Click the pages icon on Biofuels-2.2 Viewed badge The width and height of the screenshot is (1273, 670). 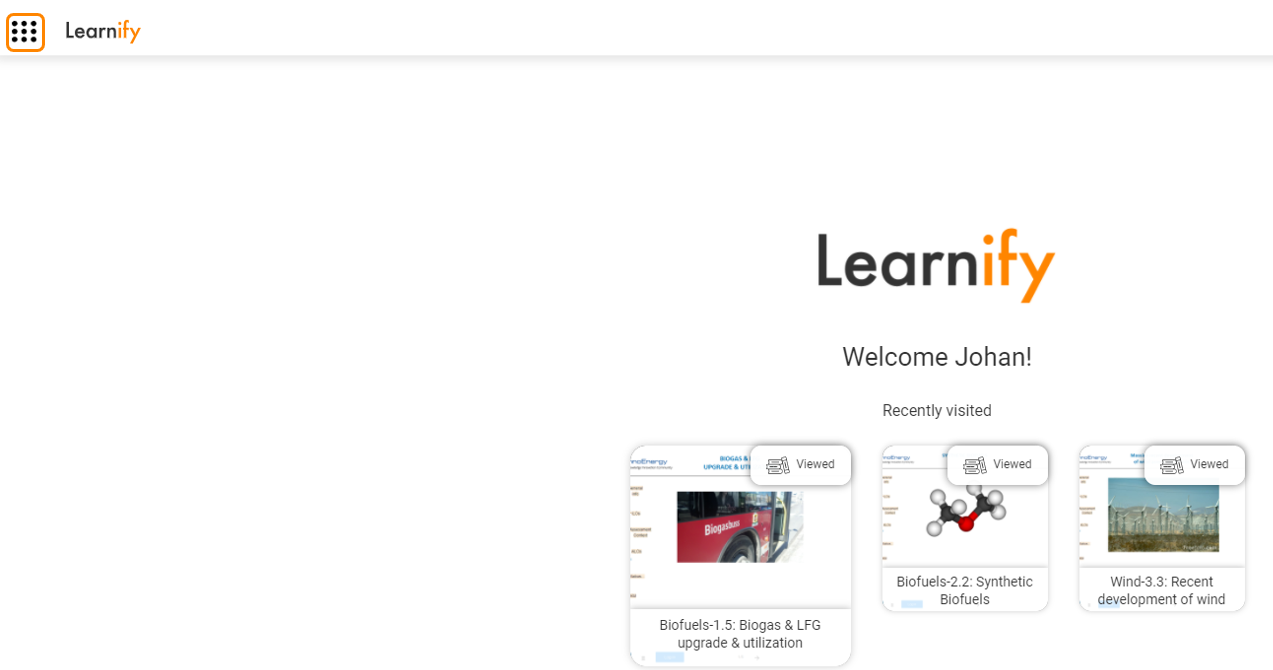tap(975, 464)
